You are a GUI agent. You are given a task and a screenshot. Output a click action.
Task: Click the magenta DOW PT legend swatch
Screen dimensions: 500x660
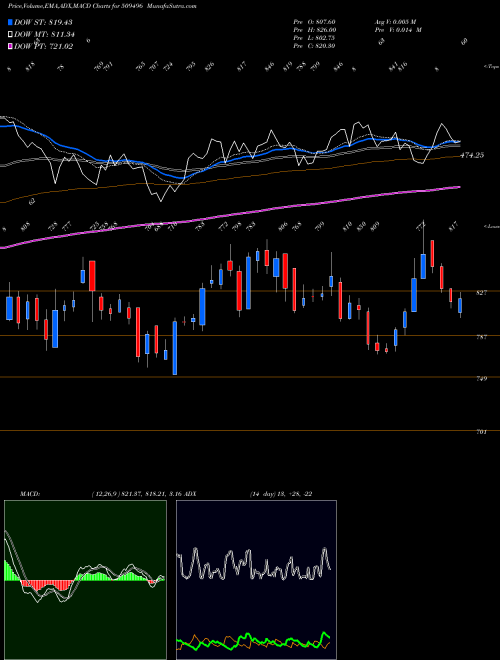[10, 46]
